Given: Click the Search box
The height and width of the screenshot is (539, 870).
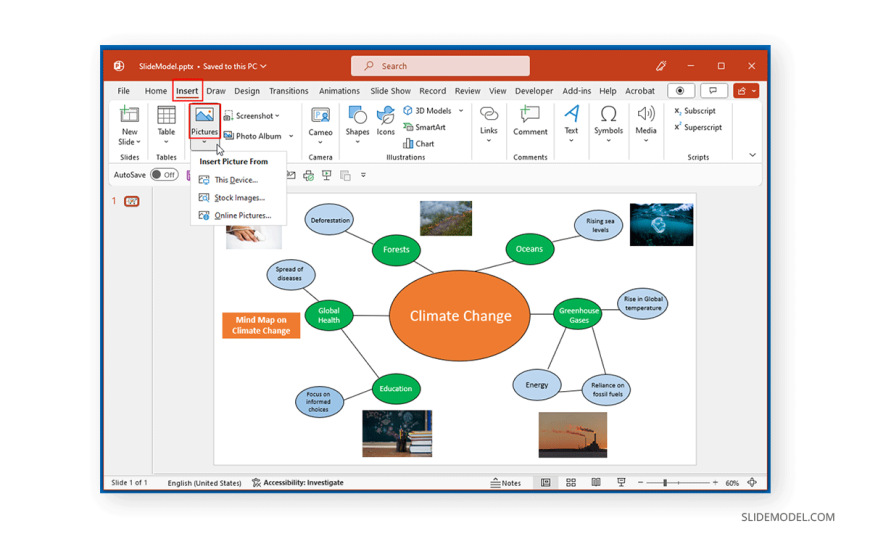Looking at the screenshot, I should [440, 66].
